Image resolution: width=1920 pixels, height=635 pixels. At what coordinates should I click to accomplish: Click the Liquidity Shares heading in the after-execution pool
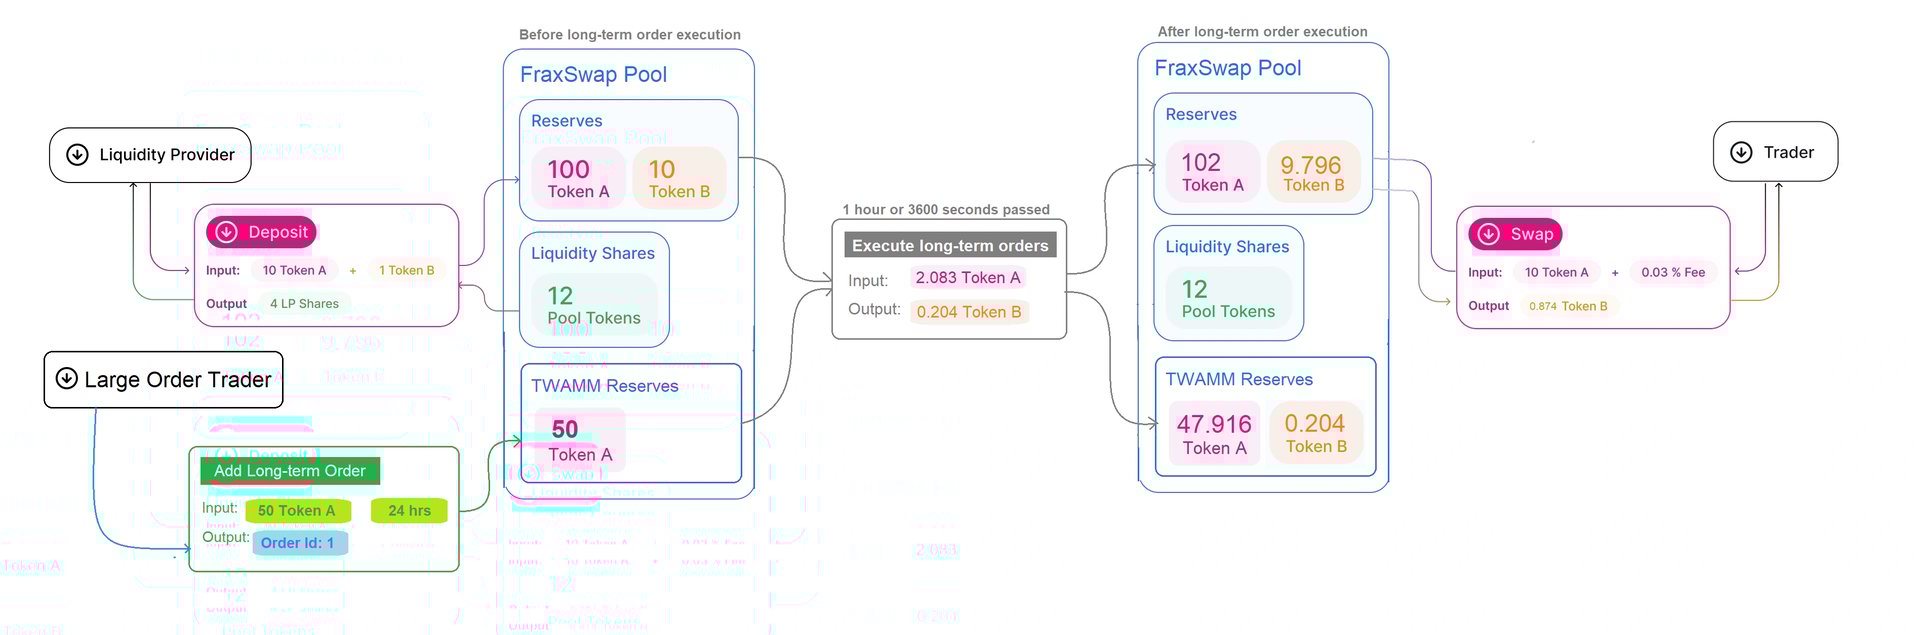1227,246
